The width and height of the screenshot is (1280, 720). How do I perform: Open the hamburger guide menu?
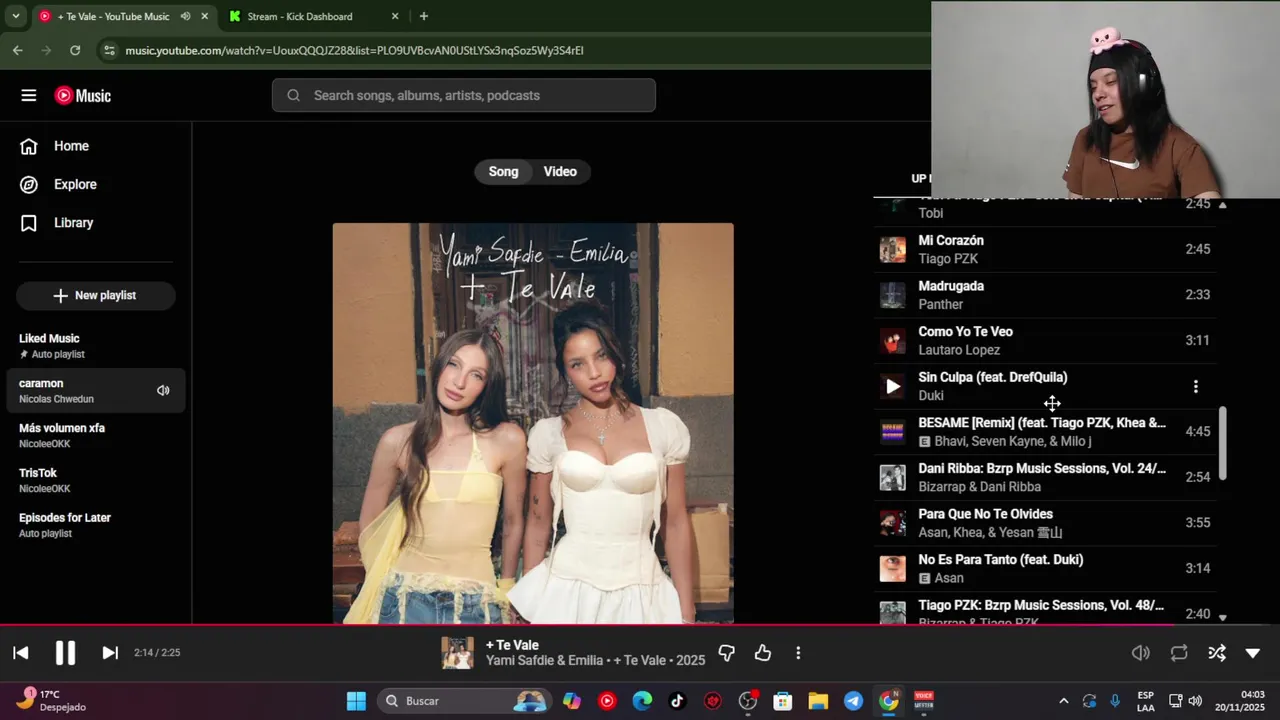[x=29, y=96]
